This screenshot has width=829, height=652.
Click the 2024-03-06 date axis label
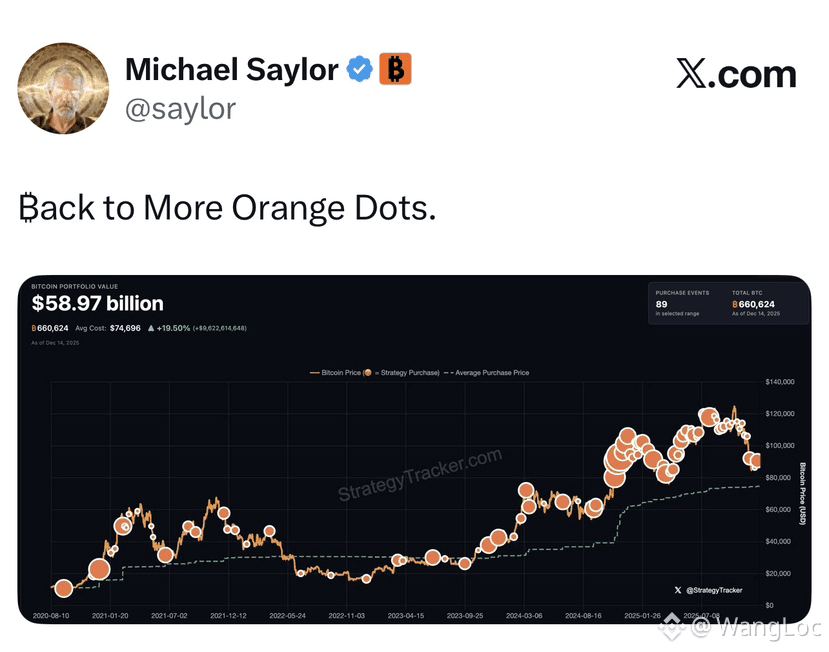pyautogui.click(x=524, y=616)
